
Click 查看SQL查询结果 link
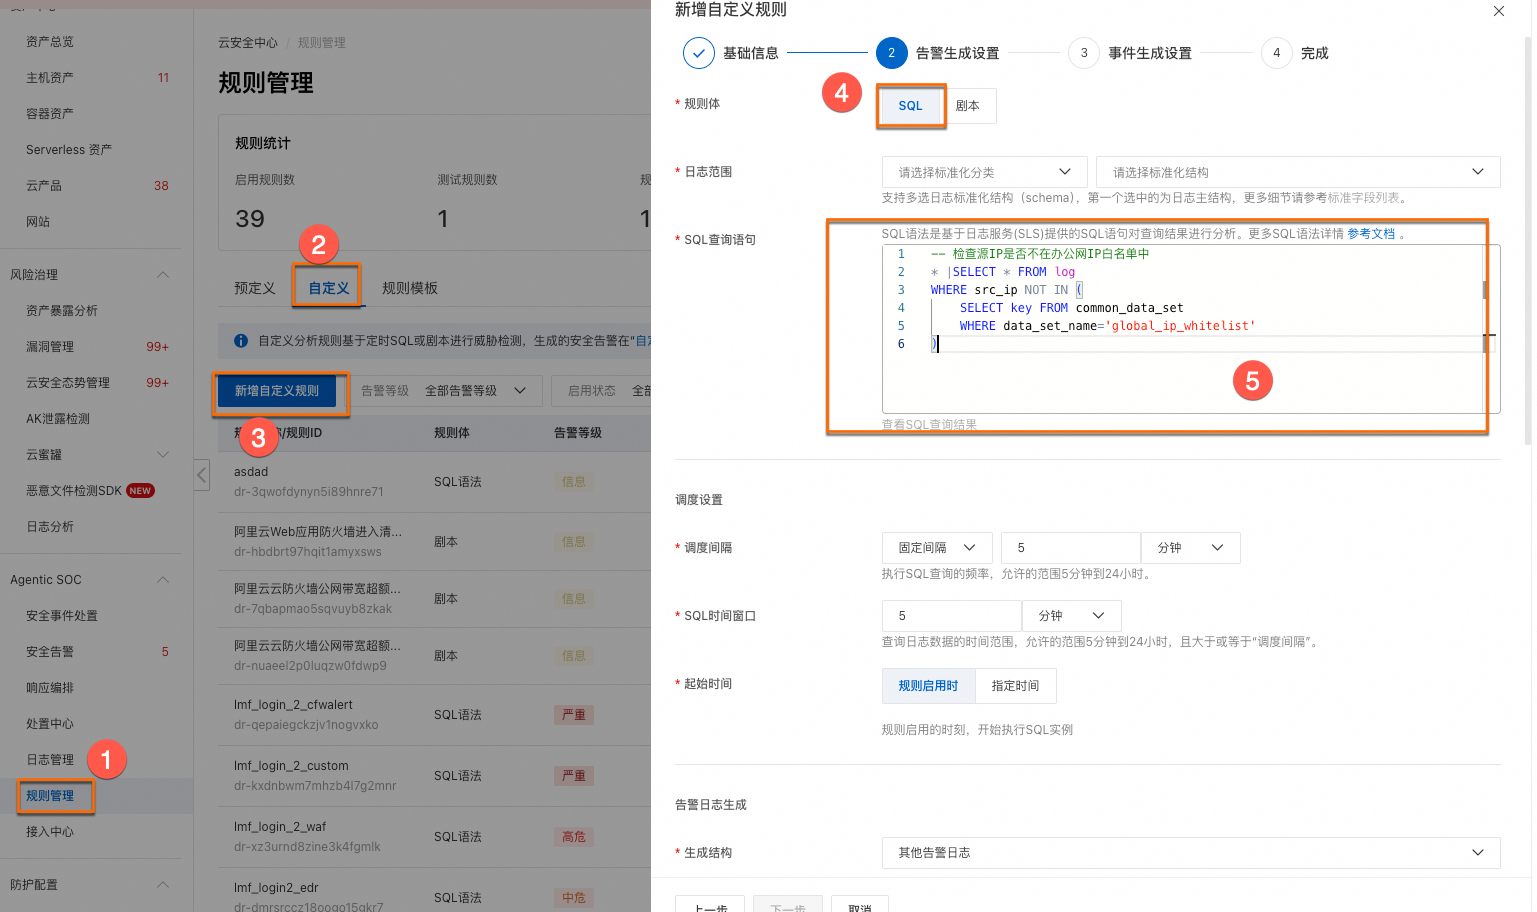[929, 425]
